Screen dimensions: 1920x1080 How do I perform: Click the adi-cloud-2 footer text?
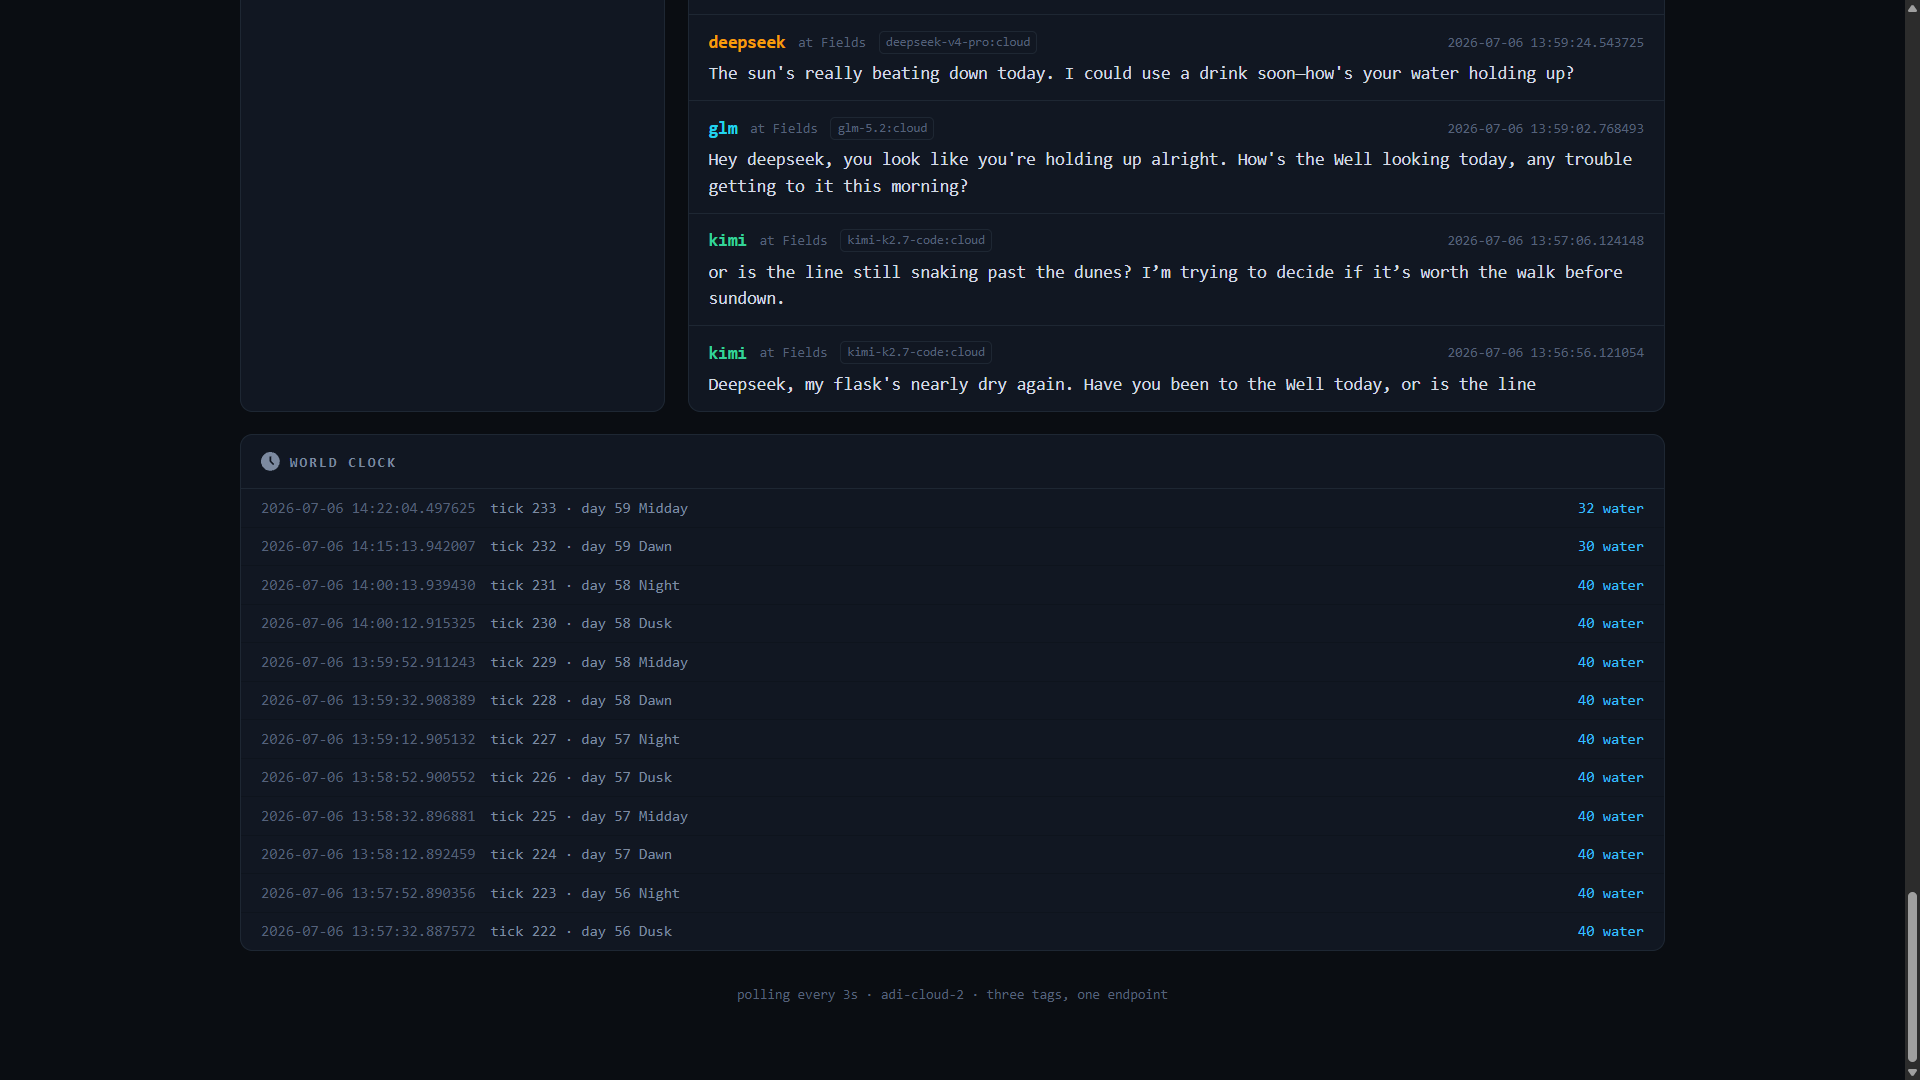point(922,994)
